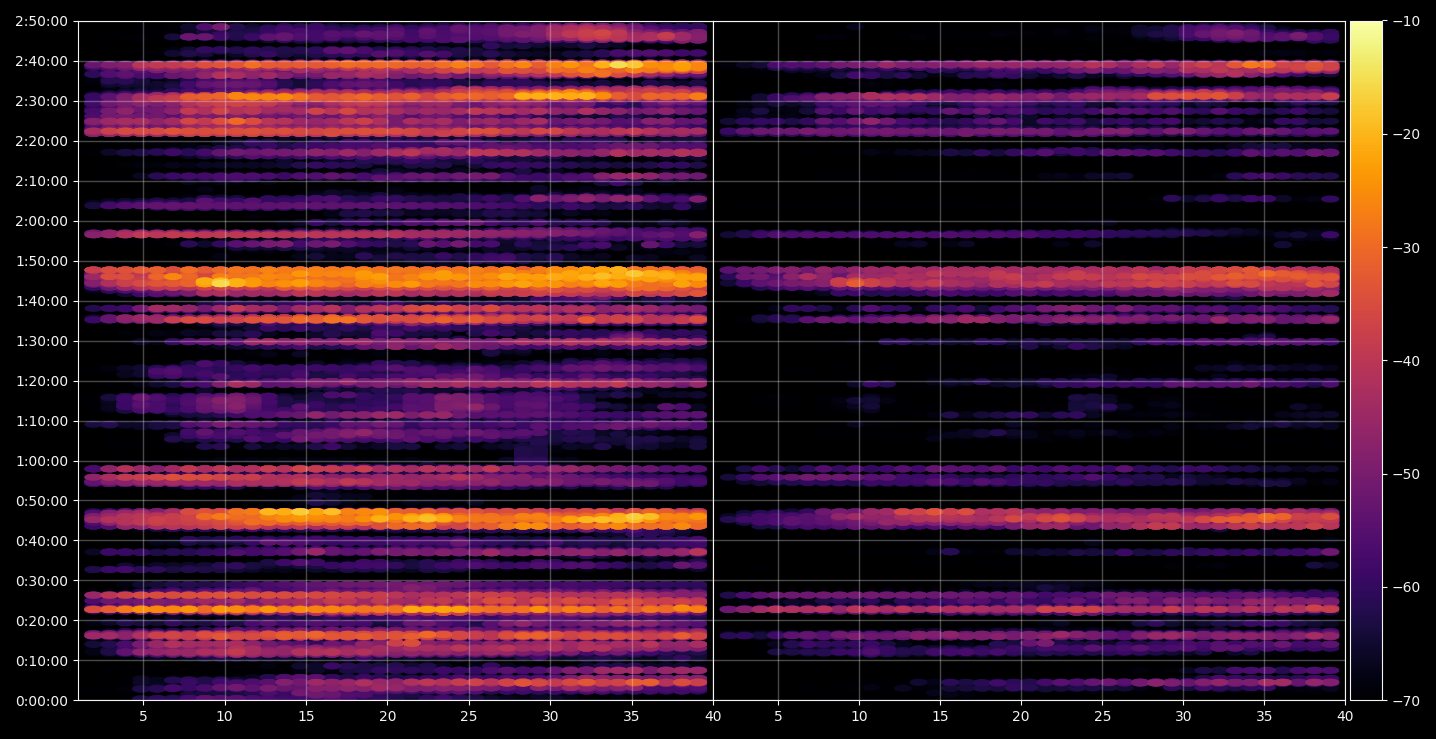This screenshot has width=1436, height=739.
Task: Click the 0:00:00 y-axis tick label
Action: tap(41, 701)
